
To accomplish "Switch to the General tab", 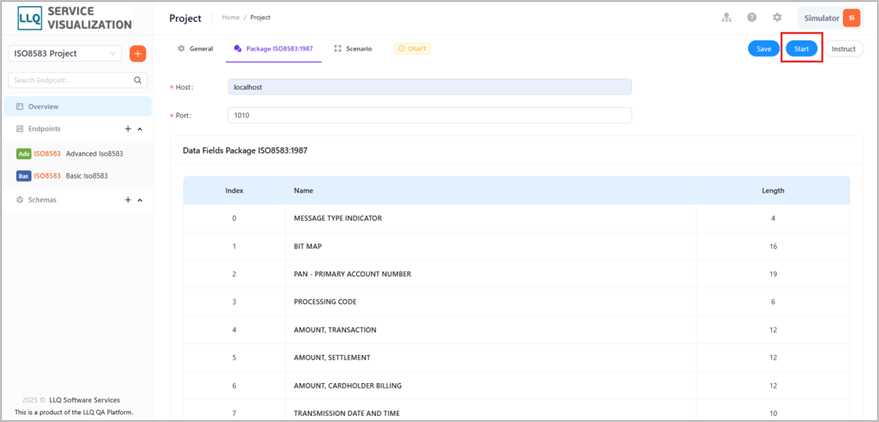I will pyautogui.click(x=195, y=49).
